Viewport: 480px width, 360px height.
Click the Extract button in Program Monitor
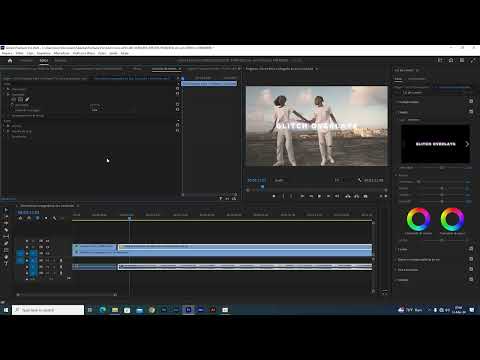pyautogui.click(x=357, y=196)
